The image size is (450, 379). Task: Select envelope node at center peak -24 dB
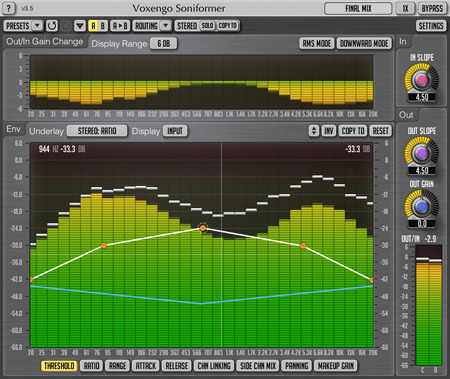(203, 228)
